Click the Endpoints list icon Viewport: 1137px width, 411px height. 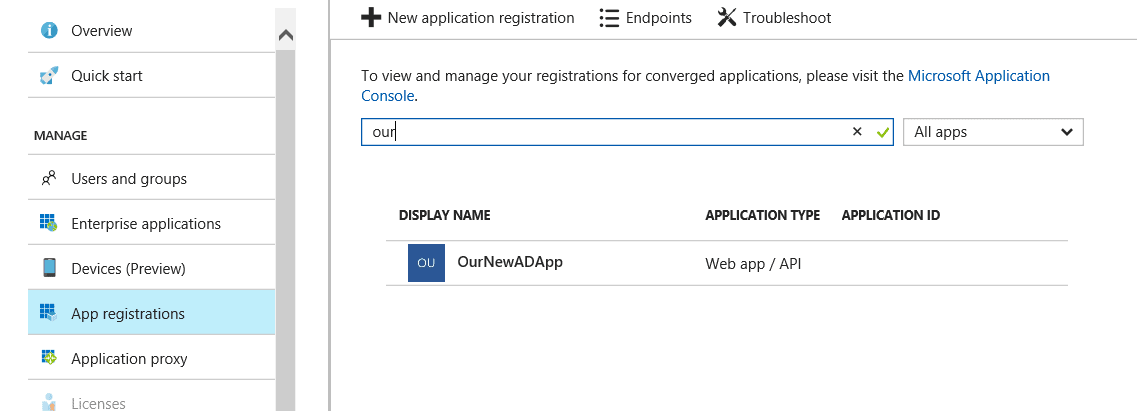coord(609,17)
